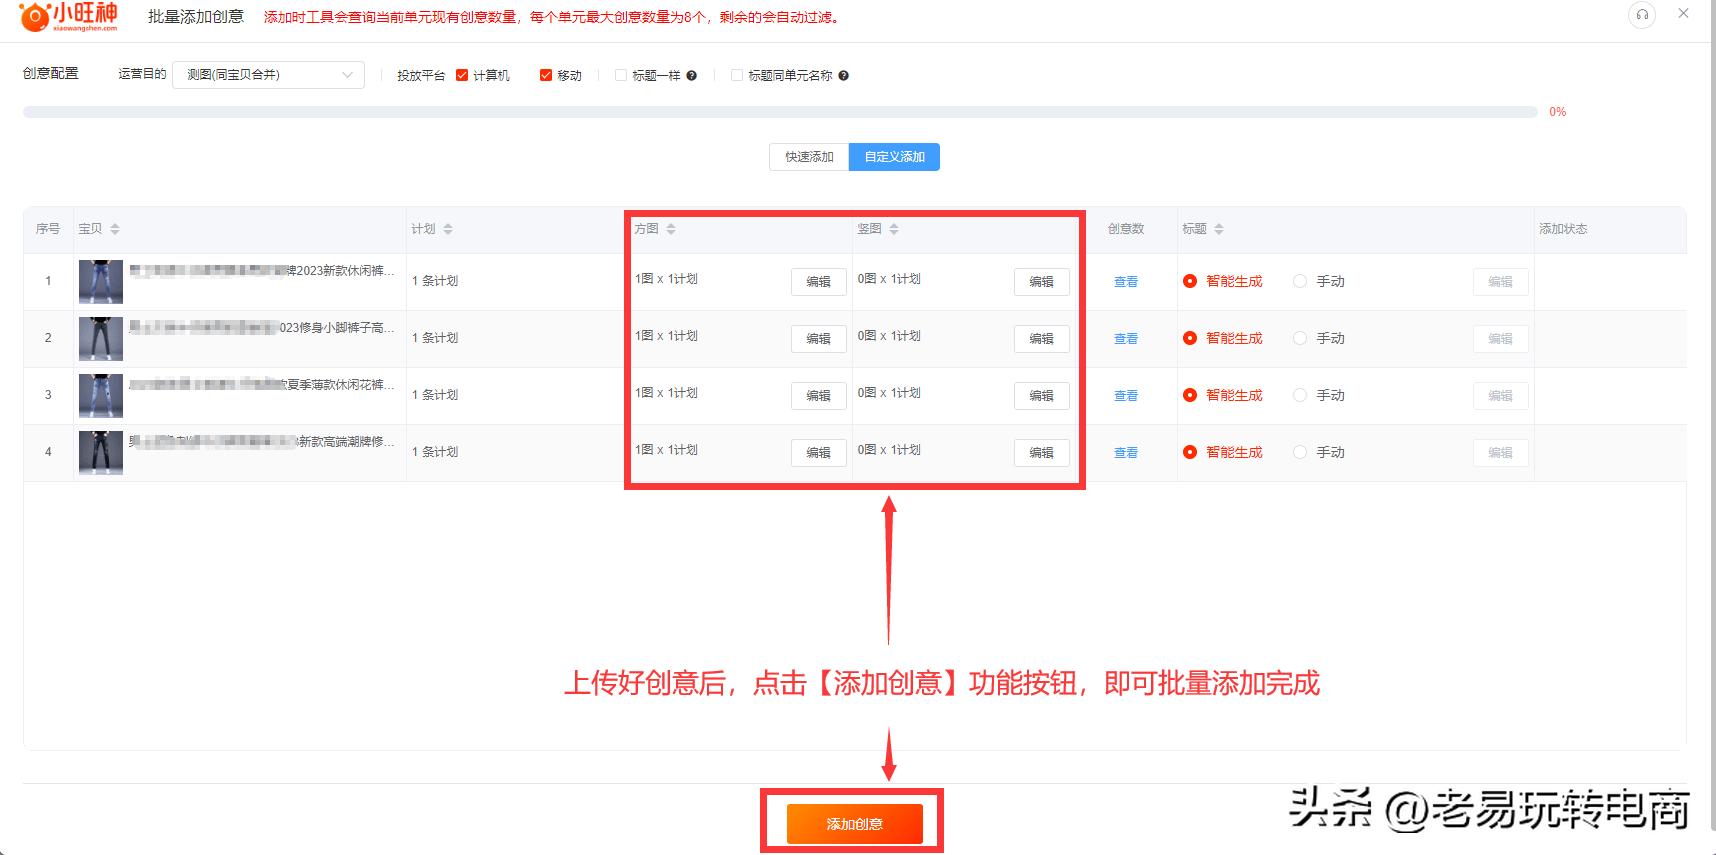Click the 序号 column header
This screenshot has width=1716, height=855.
point(48,229)
